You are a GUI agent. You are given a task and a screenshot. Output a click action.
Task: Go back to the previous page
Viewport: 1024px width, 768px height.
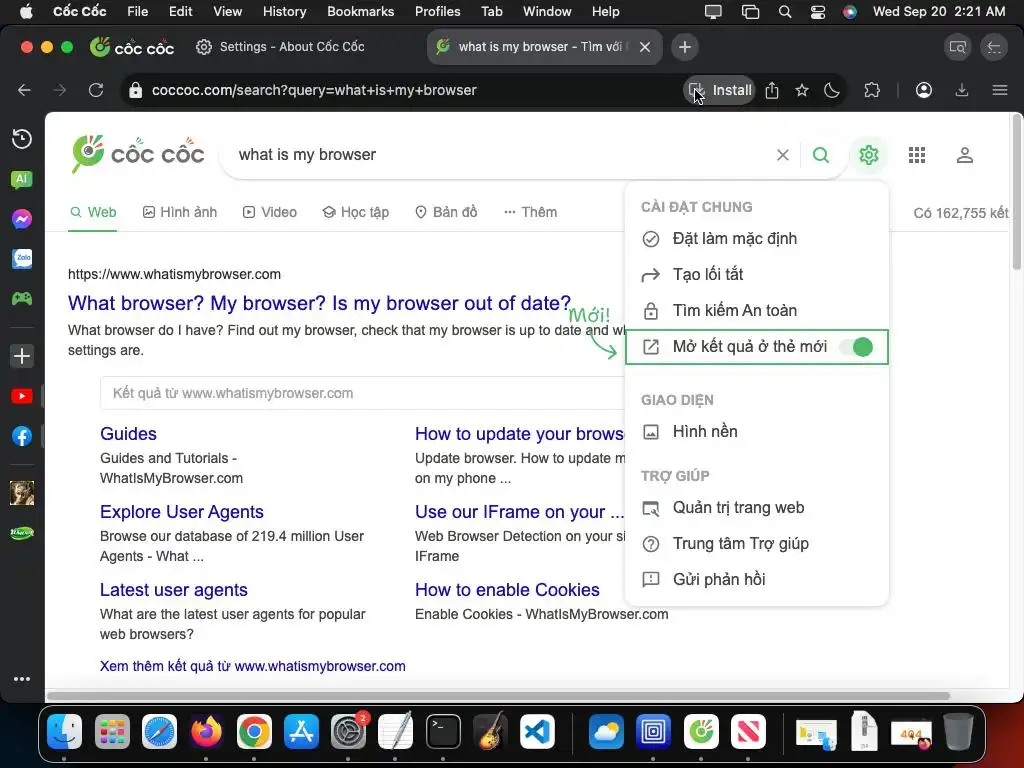(24, 90)
